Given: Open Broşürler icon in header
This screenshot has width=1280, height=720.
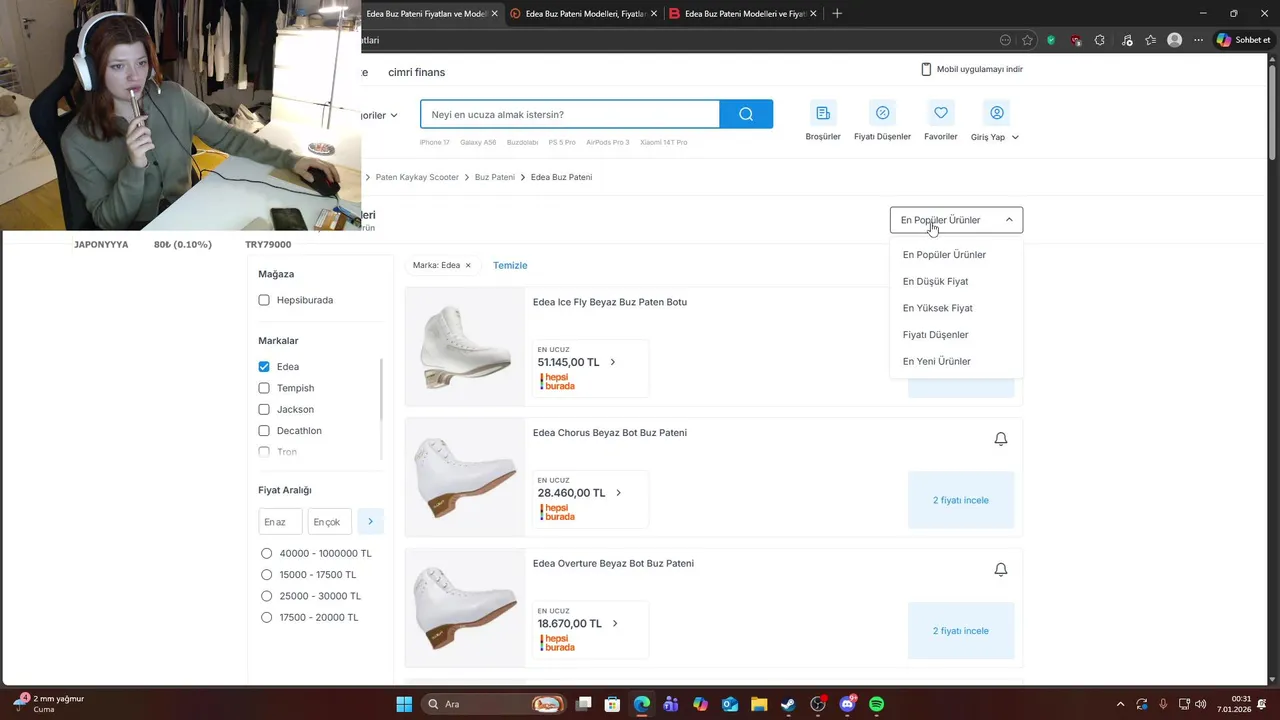Looking at the screenshot, I should point(823,113).
